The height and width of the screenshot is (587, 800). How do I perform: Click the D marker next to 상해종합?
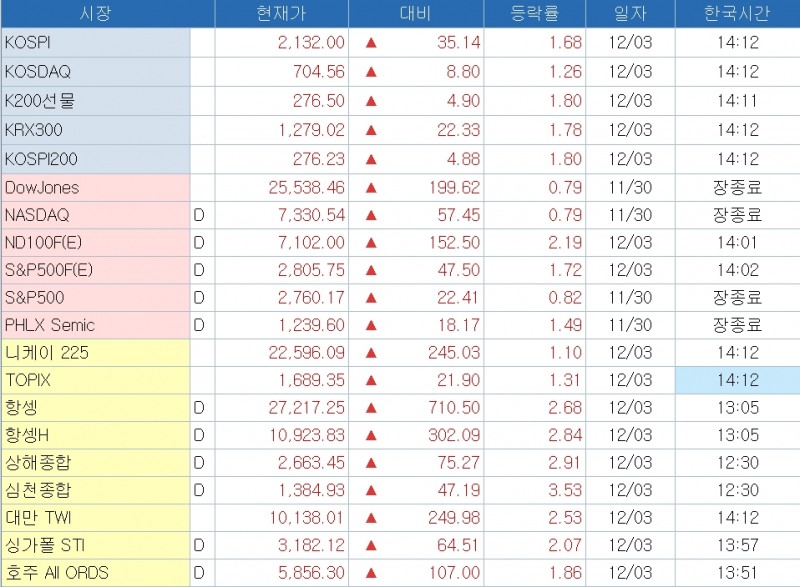coord(198,463)
